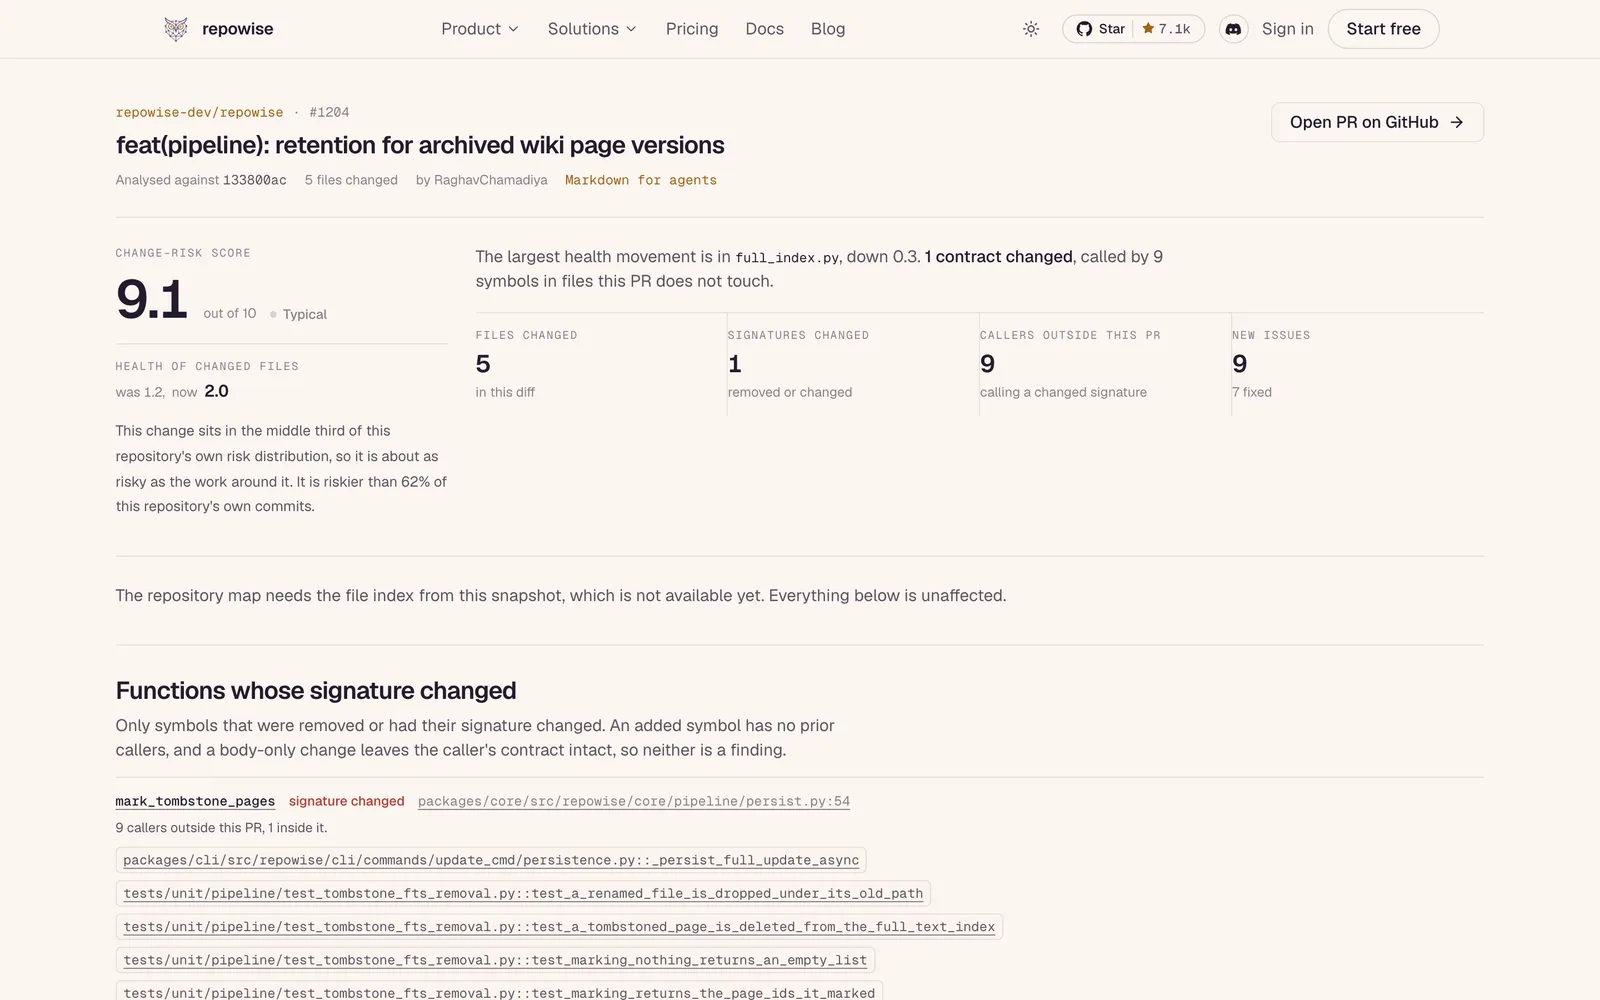Click the #1204 PR number
The height and width of the screenshot is (1000, 1600).
point(329,112)
